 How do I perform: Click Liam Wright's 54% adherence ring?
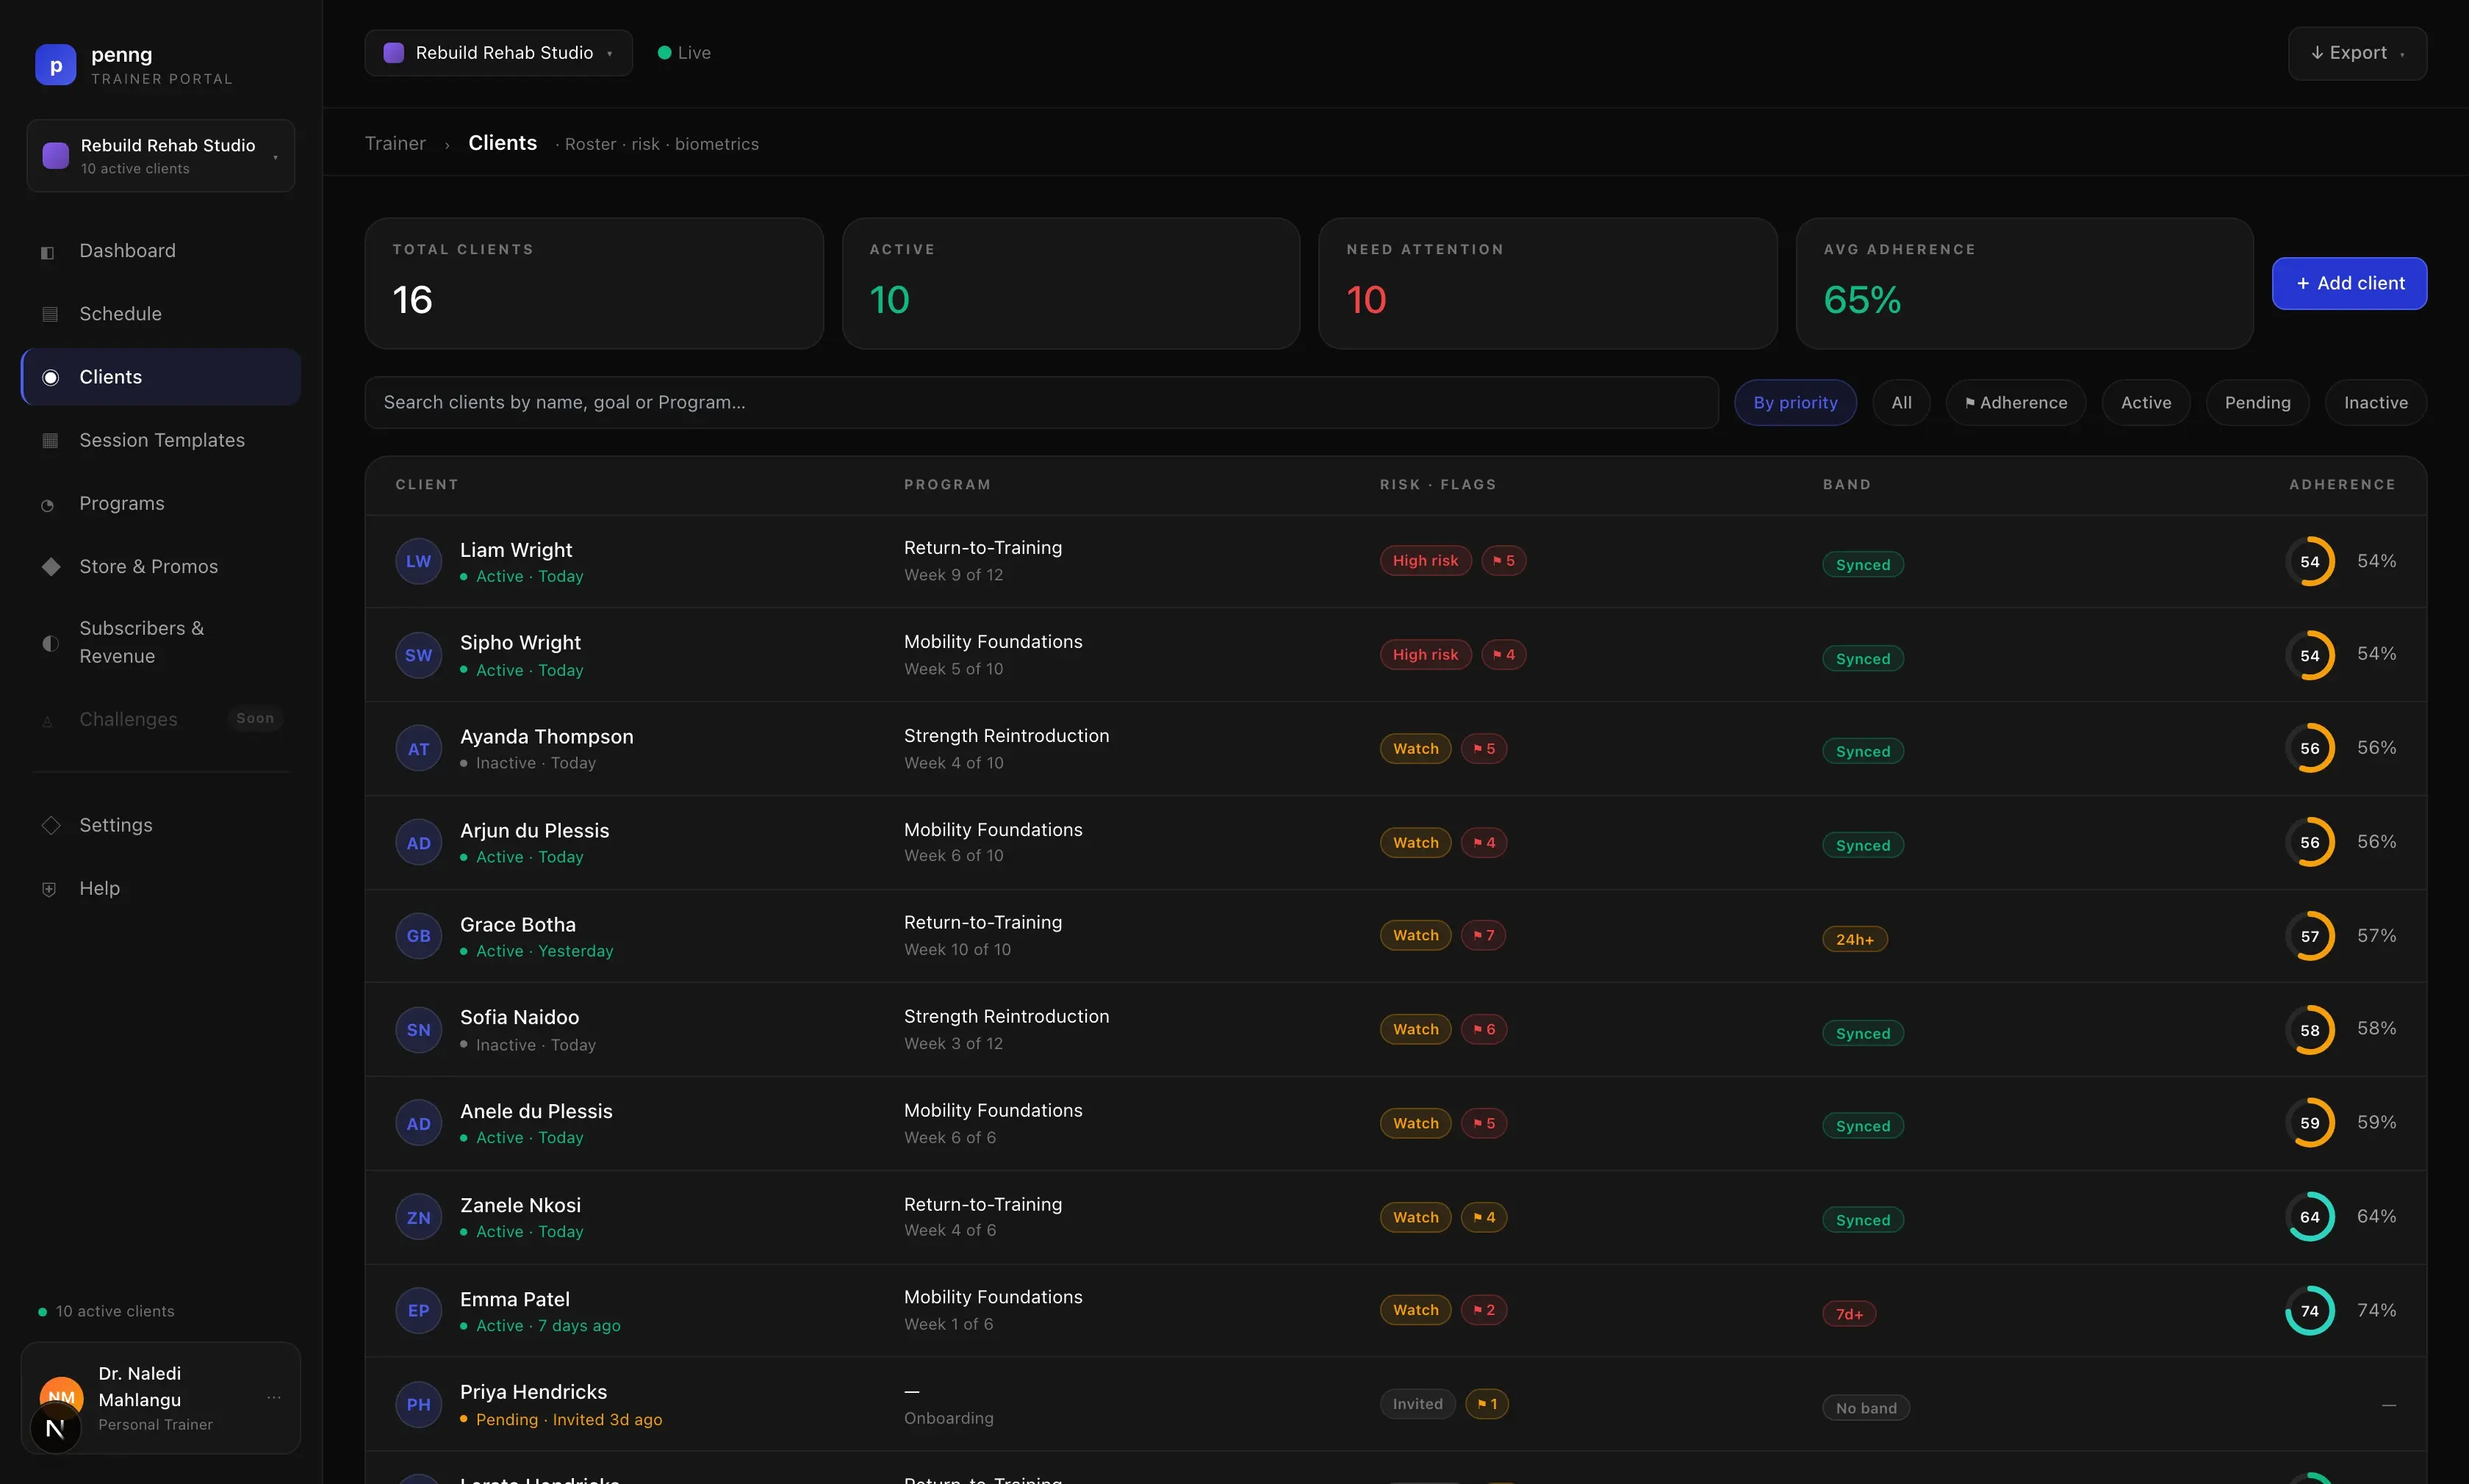click(x=2309, y=561)
